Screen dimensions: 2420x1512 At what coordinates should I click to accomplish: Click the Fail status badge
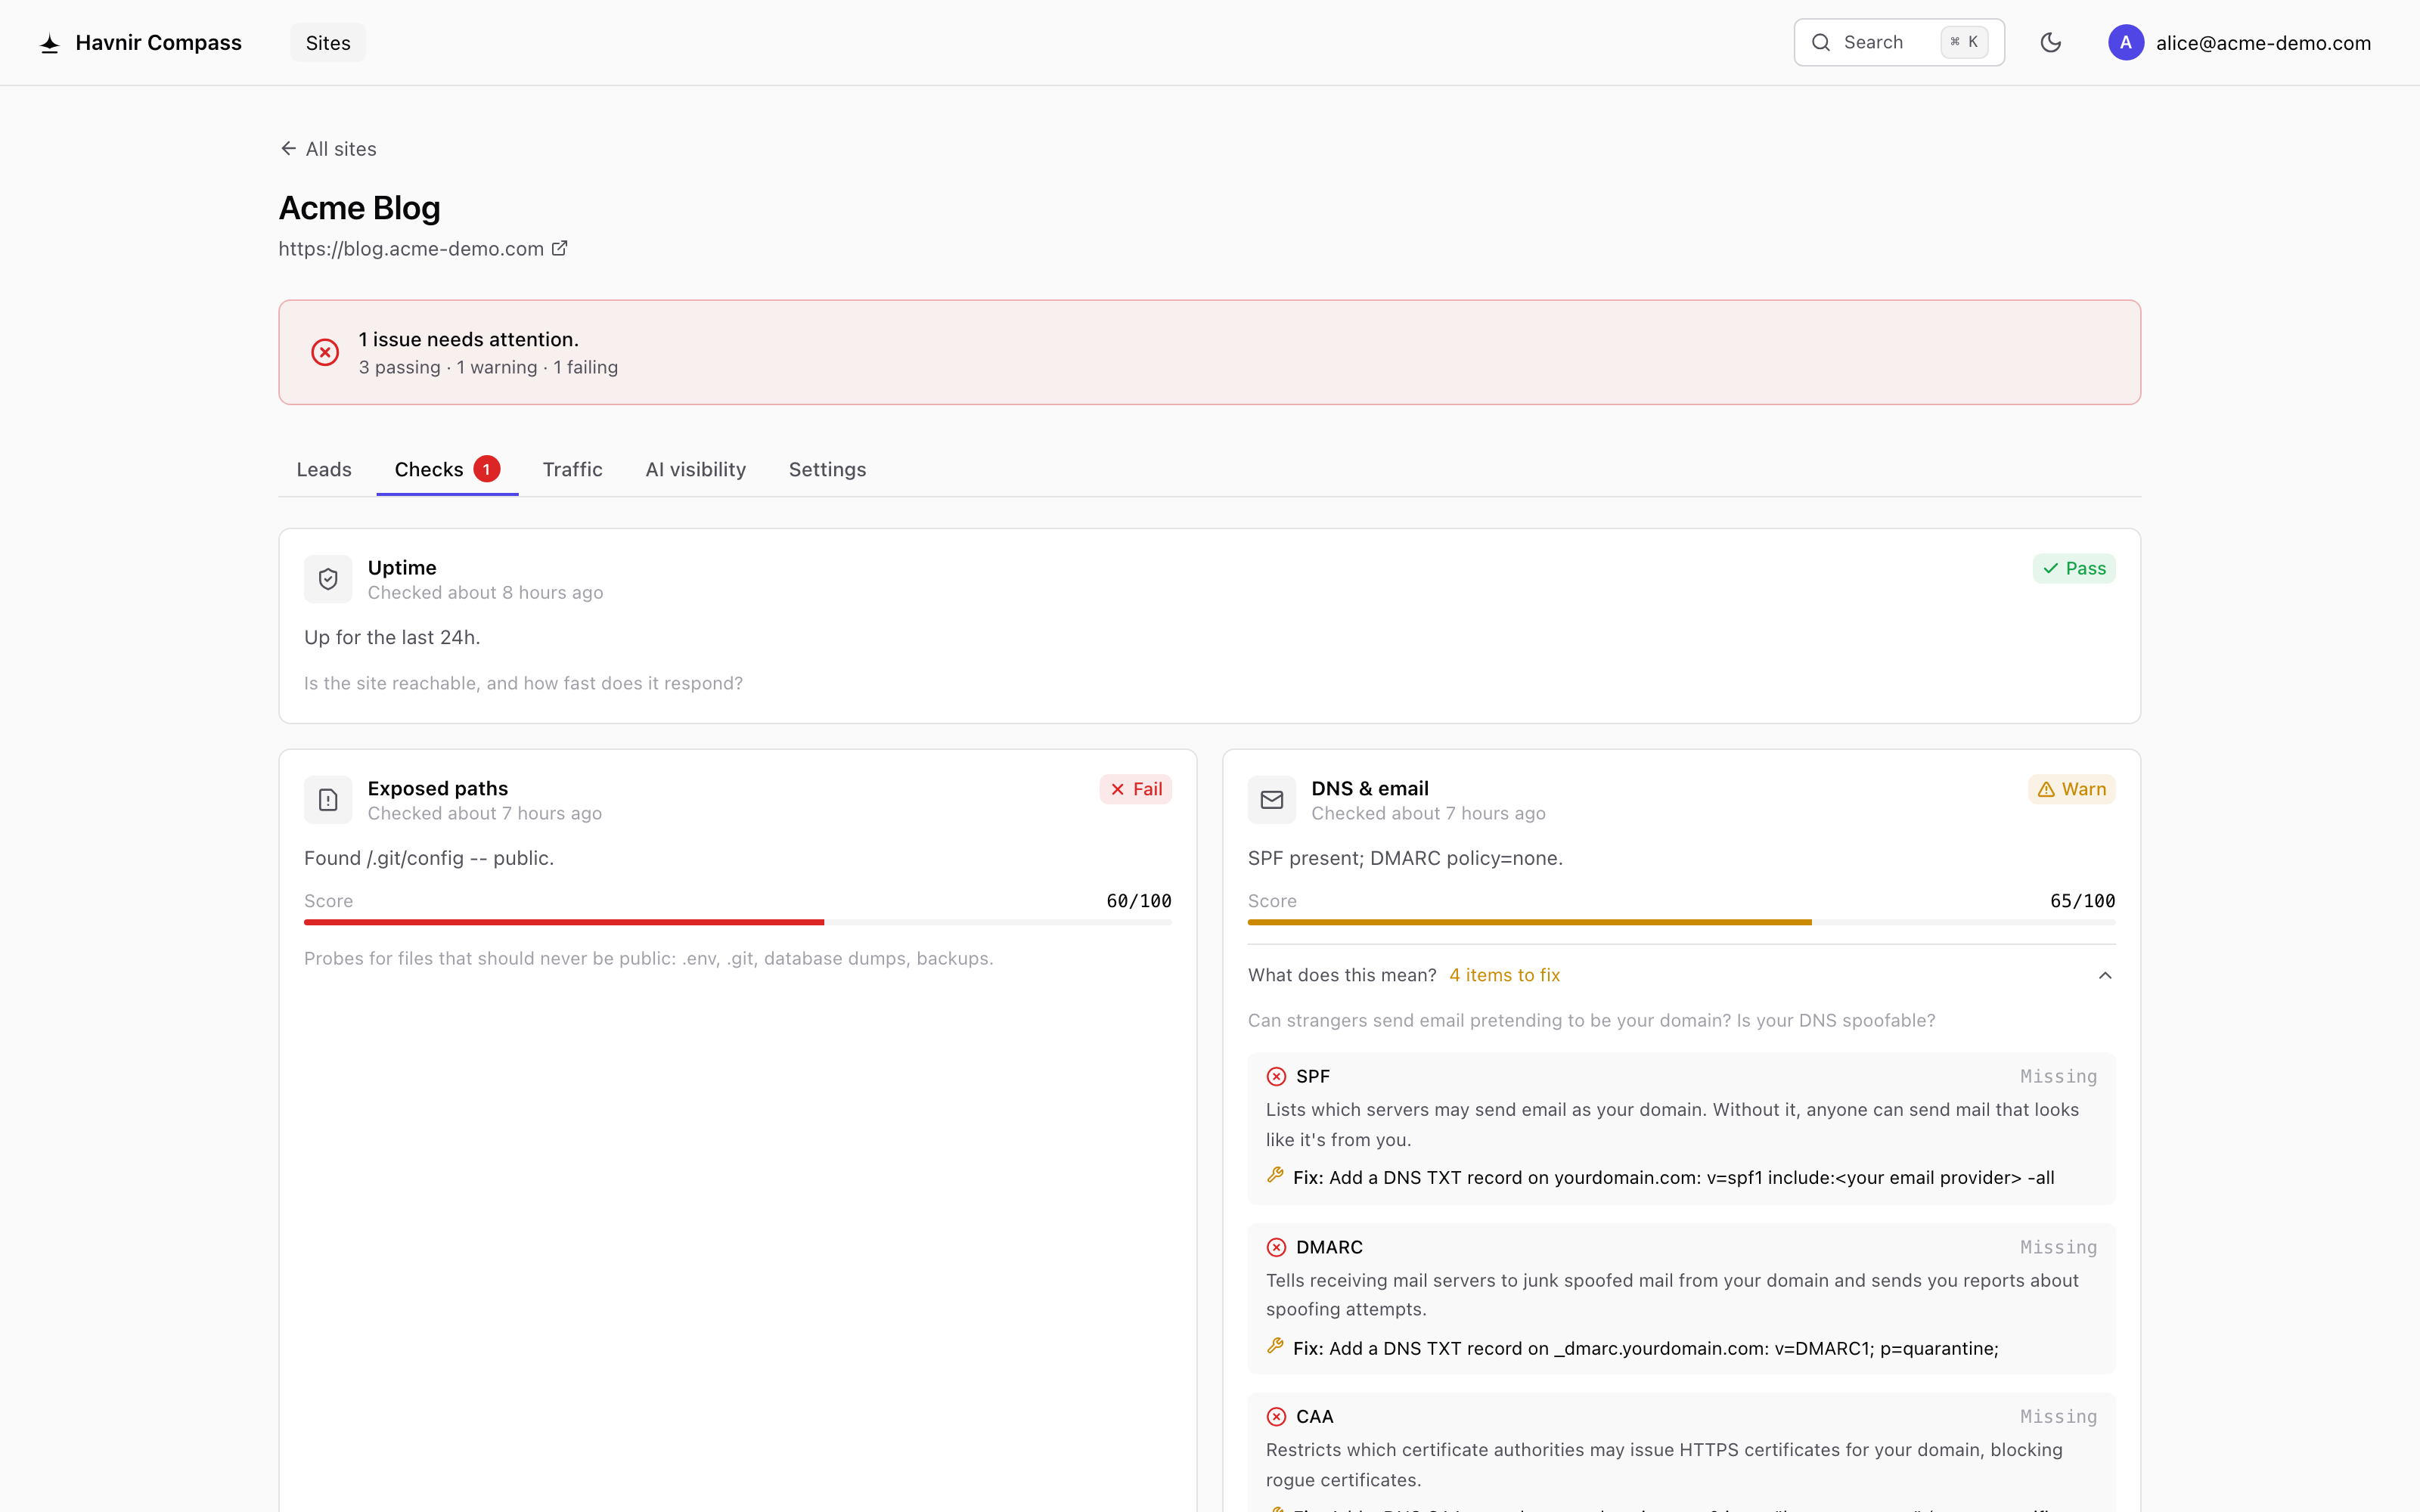(x=1136, y=789)
